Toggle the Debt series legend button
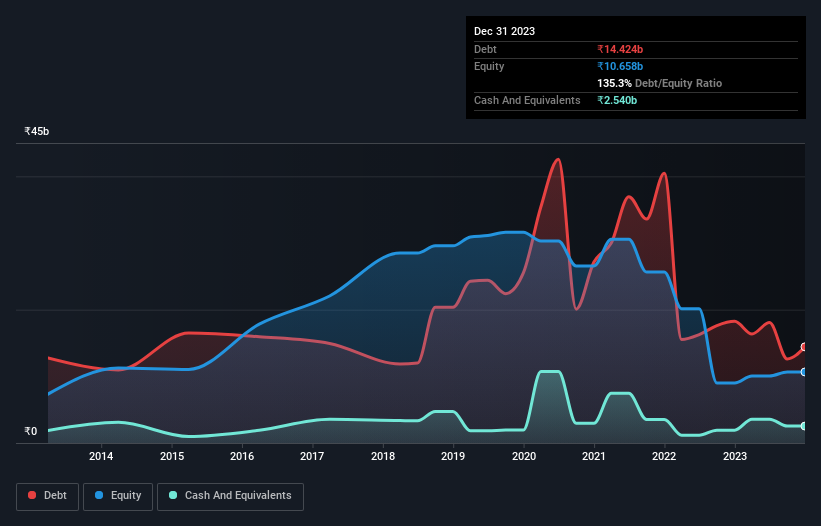Image resolution: width=821 pixels, height=526 pixels. coord(48,496)
